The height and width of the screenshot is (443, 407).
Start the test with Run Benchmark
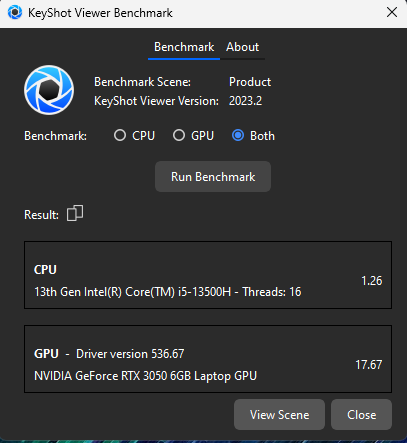click(213, 177)
